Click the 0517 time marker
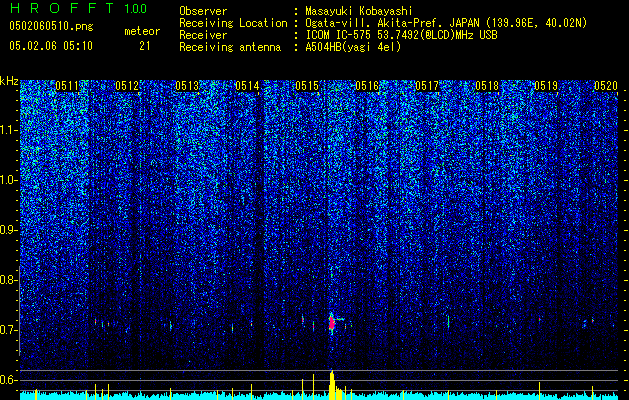This screenshot has height=400, width=629. (427, 86)
